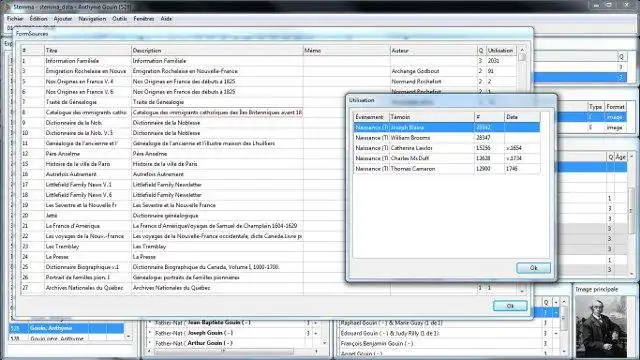Viewport: 640px width, 360px height.
Task: Click Ok in the FormSources window
Action: tap(510, 306)
